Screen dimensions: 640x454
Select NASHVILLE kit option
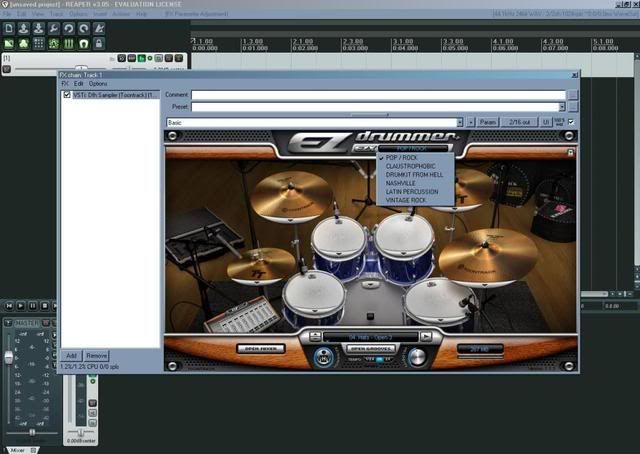(x=415, y=183)
